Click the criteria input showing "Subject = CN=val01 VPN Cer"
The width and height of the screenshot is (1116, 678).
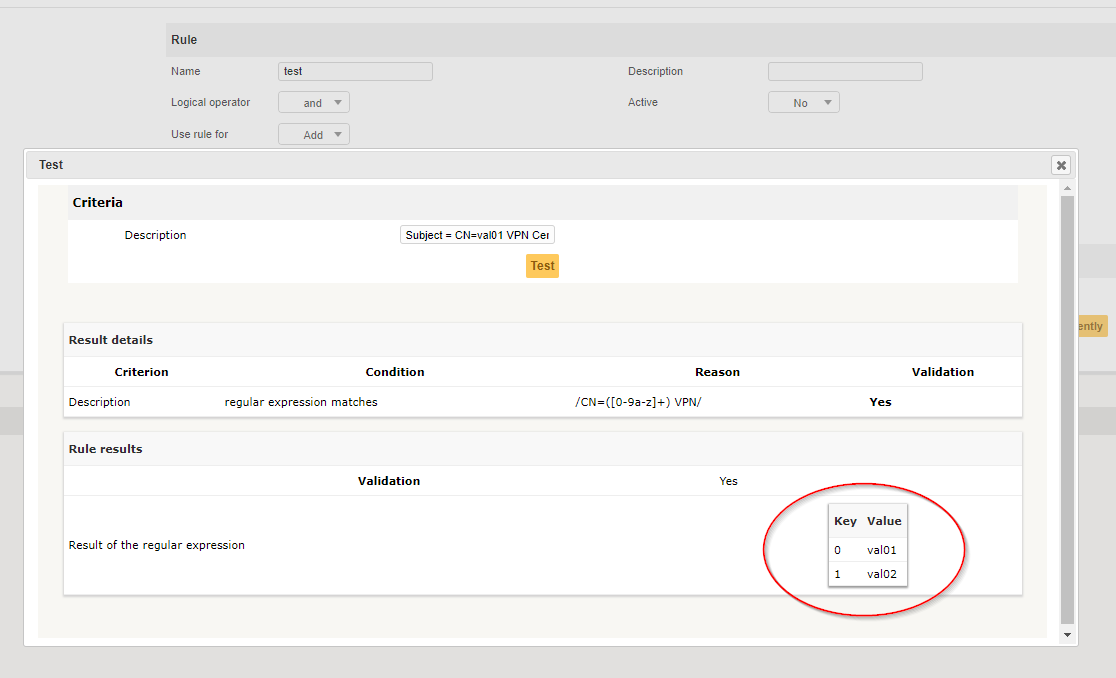click(477, 234)
